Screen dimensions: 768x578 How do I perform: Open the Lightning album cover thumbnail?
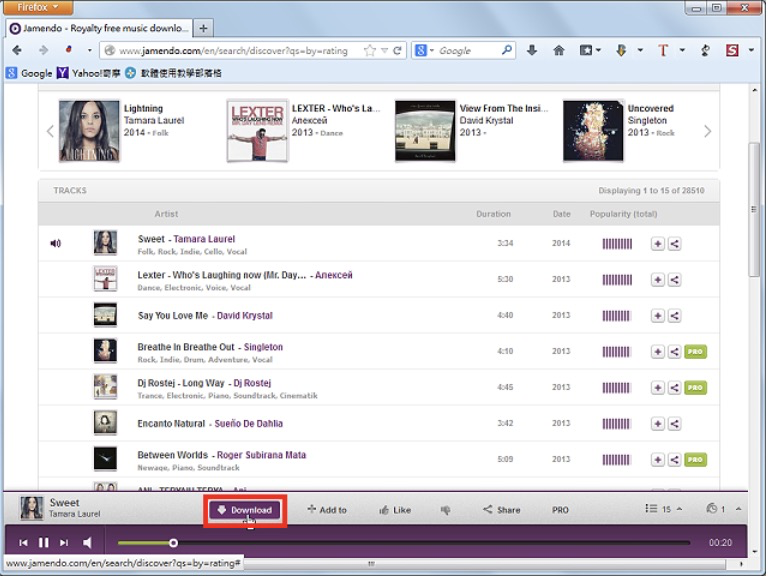tap(89, 131)
